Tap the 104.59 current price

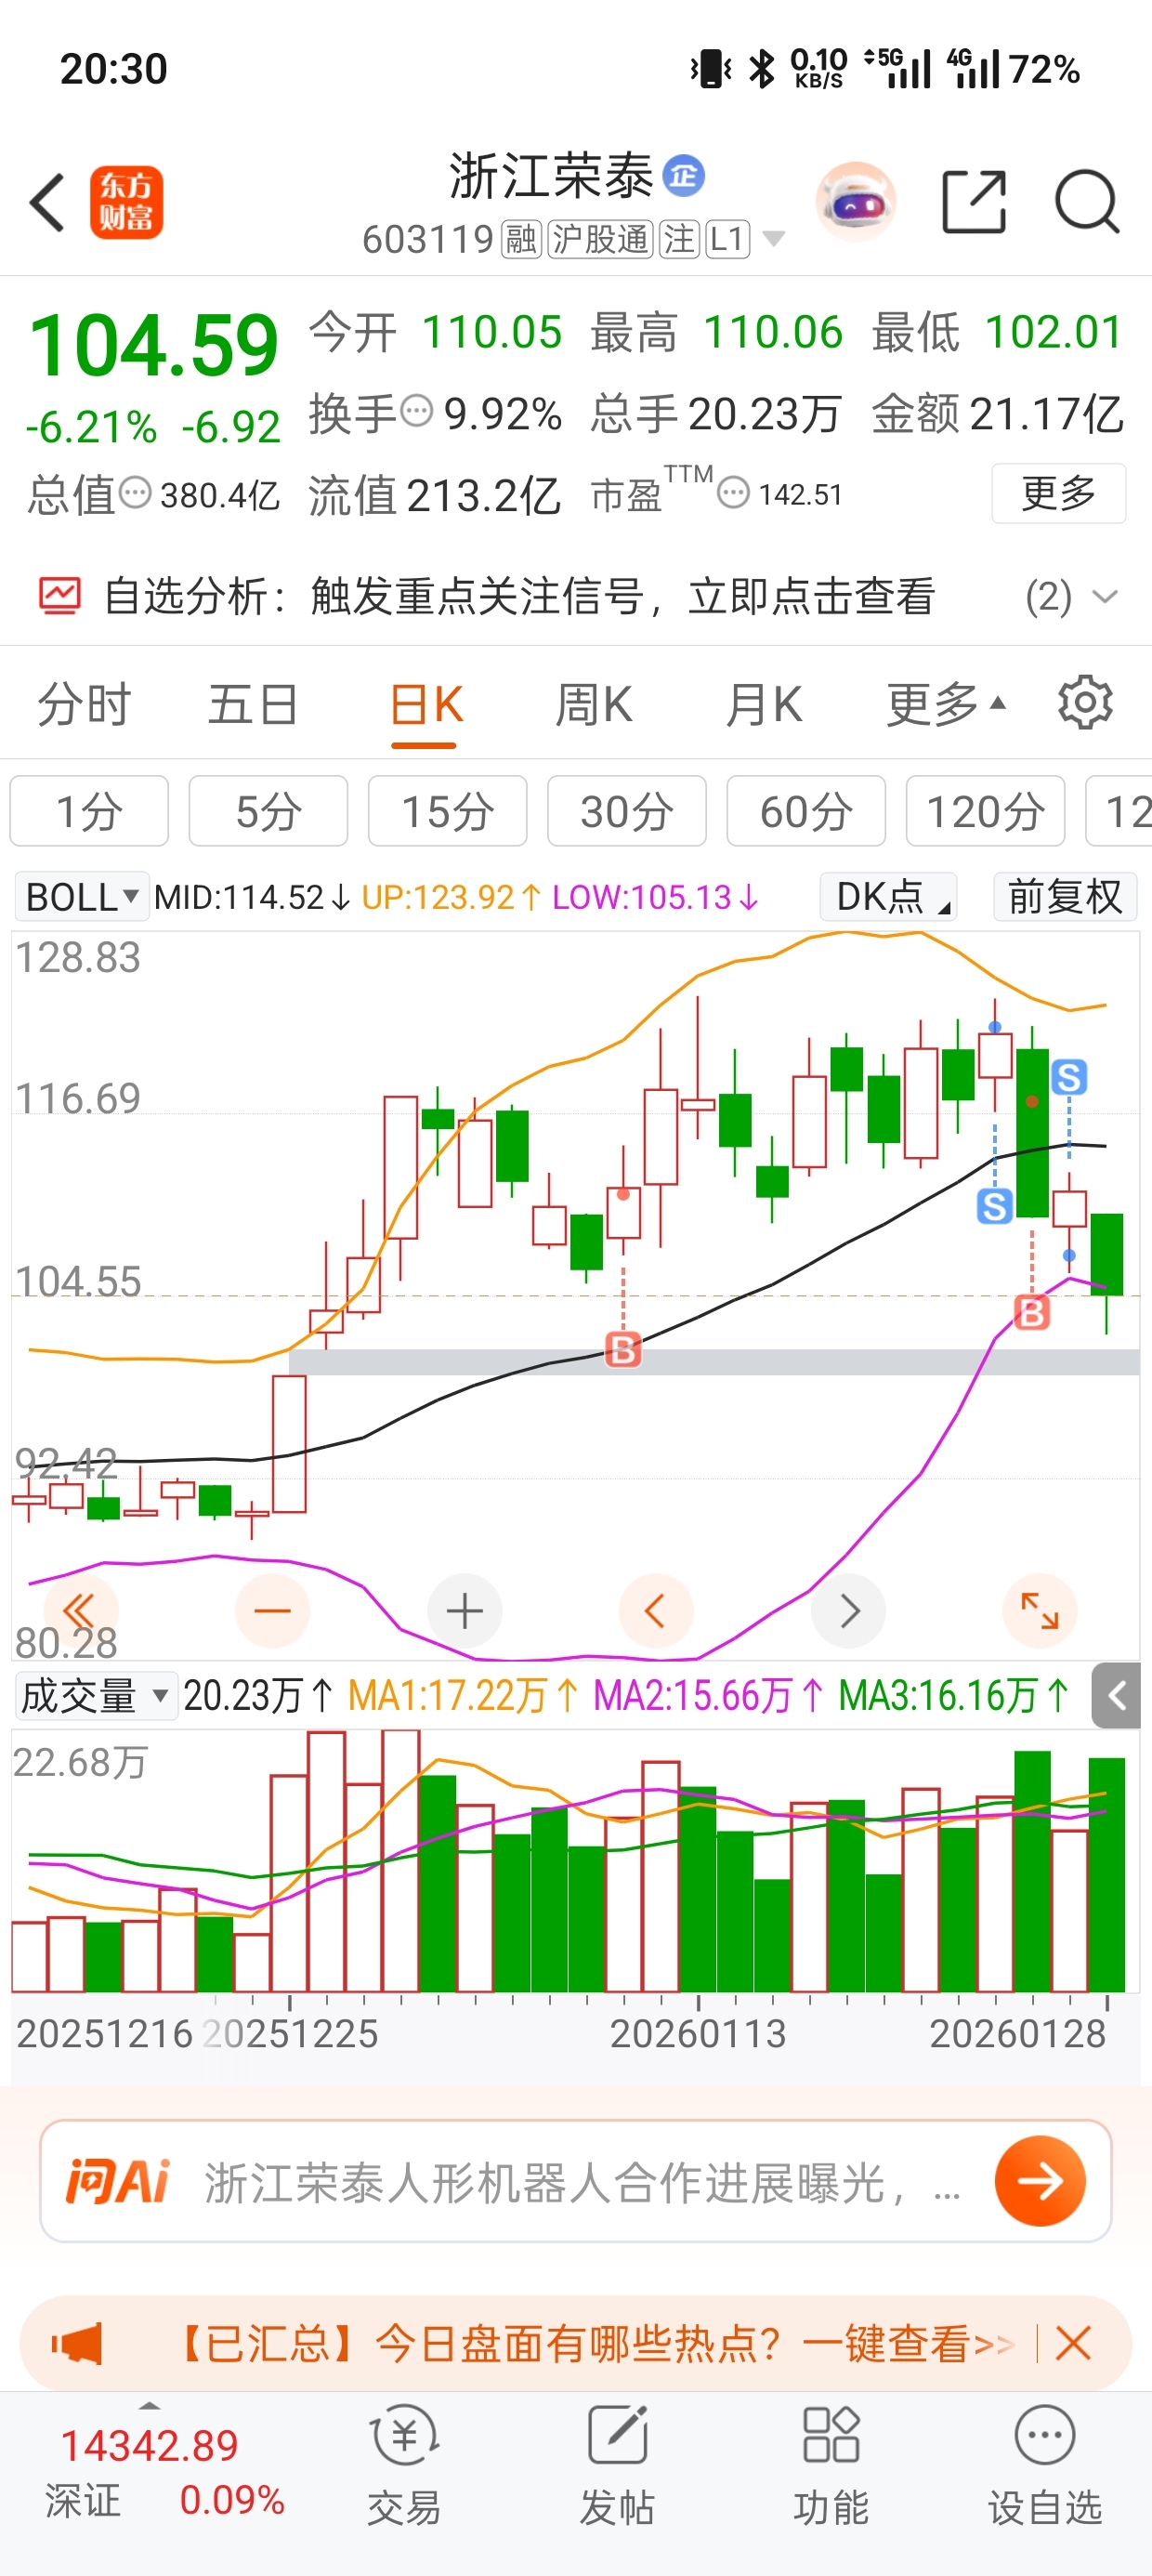(154, 345)
